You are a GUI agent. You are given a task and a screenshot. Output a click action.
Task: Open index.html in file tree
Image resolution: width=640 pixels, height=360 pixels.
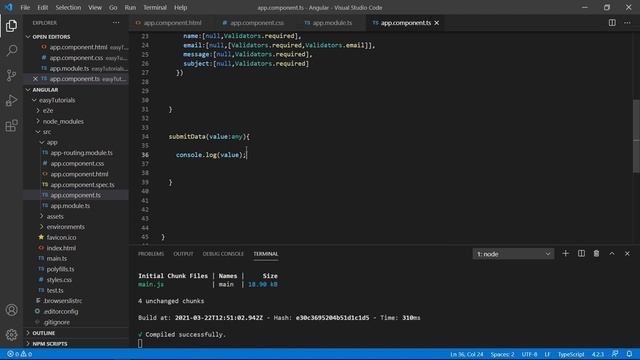click(x=61, y=248)
